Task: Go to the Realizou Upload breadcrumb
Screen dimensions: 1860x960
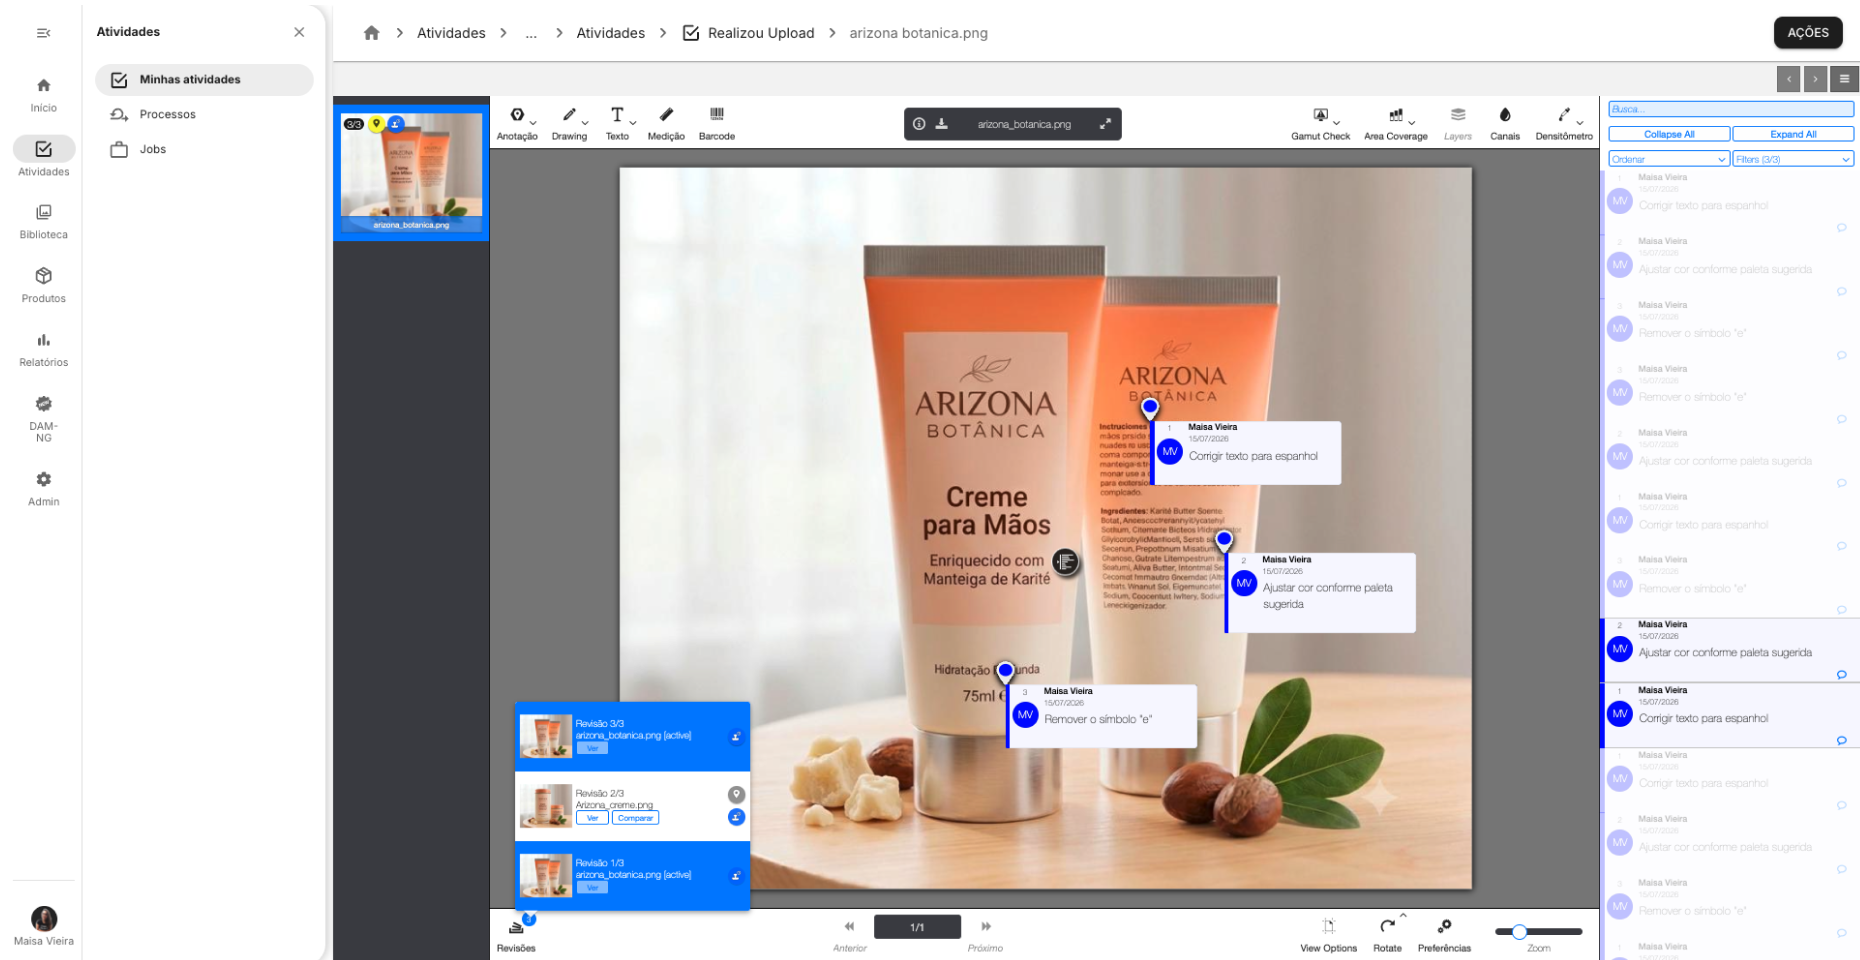Action: point(749,33)
